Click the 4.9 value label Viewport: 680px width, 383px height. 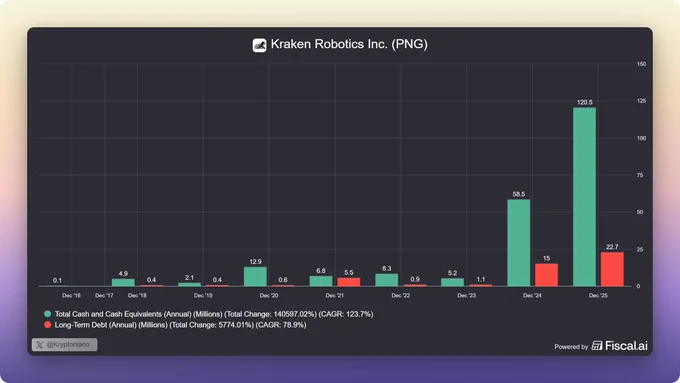coord(123,274)
